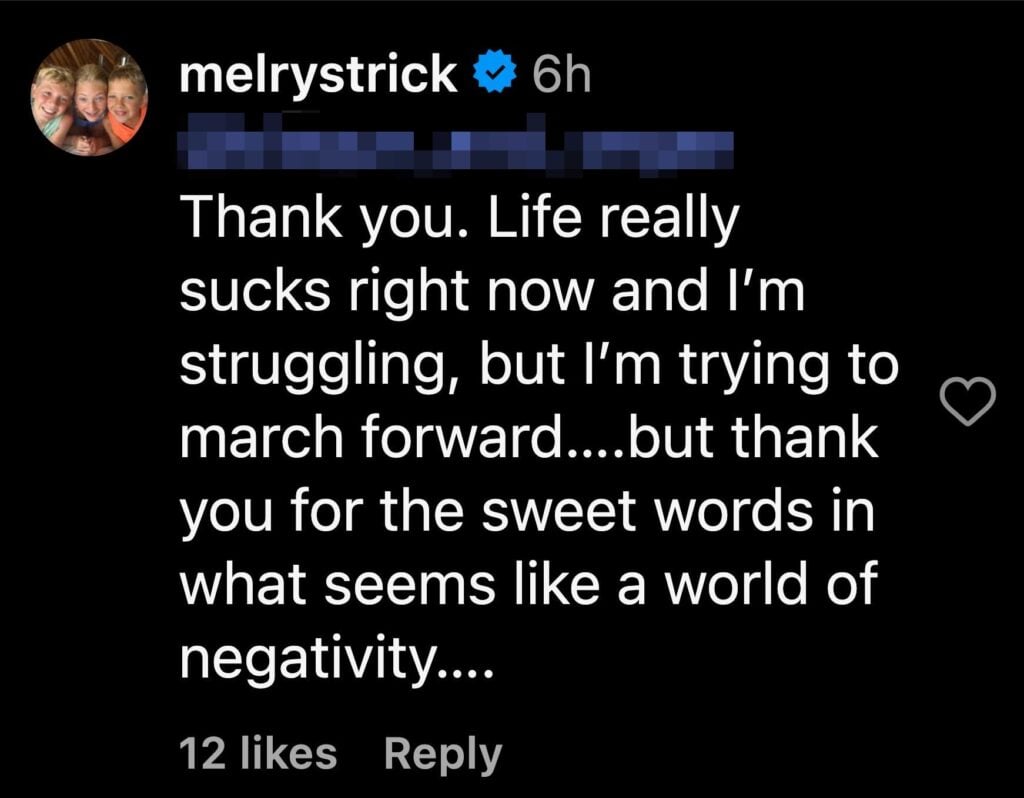Viewport: 1024px width, 798px height.
Task: Open the melrystrick username link
Action: 318,77
